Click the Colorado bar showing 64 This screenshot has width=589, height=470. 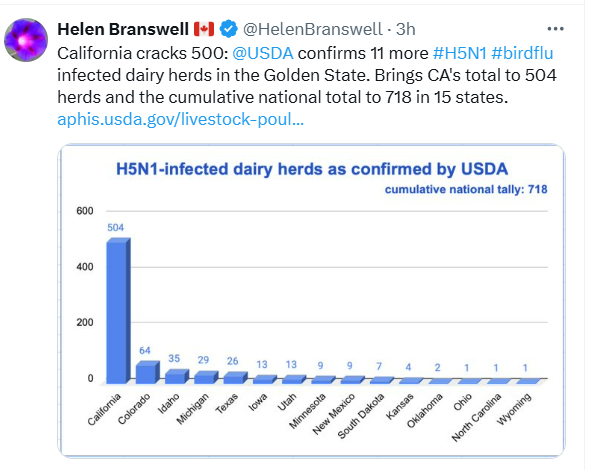[148, 372]
